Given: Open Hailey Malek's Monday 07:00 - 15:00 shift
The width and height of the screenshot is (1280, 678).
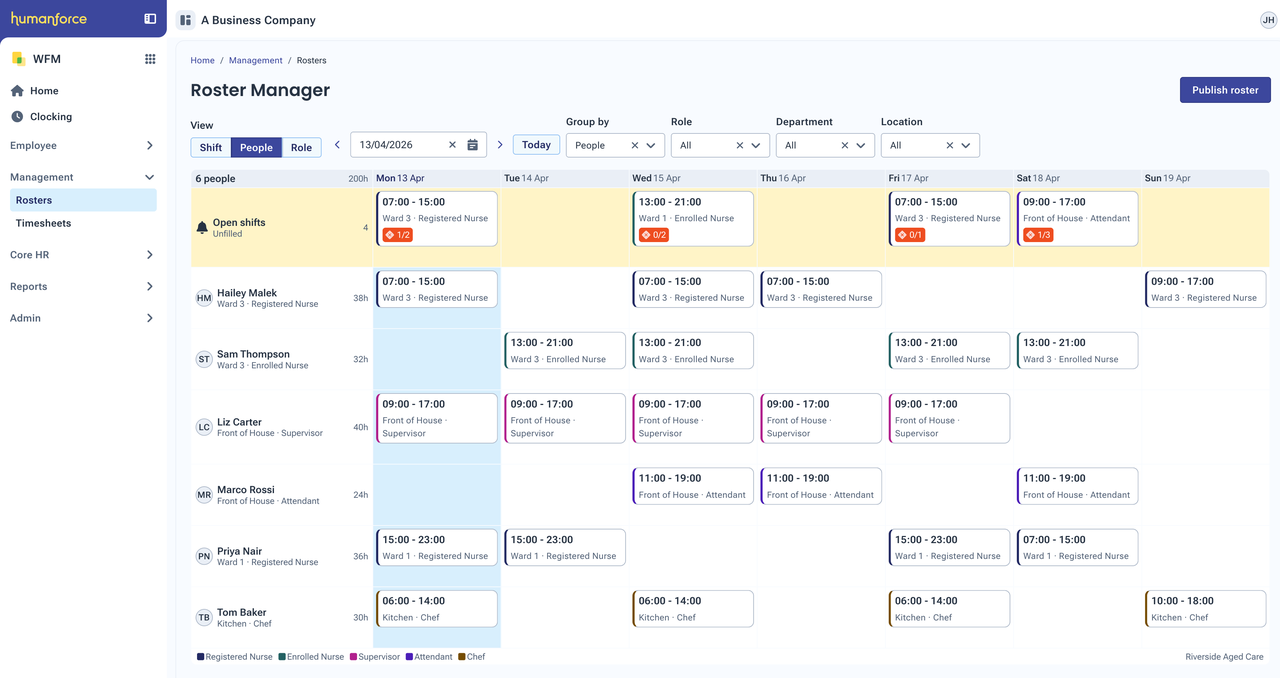Looking at the screenshot, I should click(x=437, y=289).
